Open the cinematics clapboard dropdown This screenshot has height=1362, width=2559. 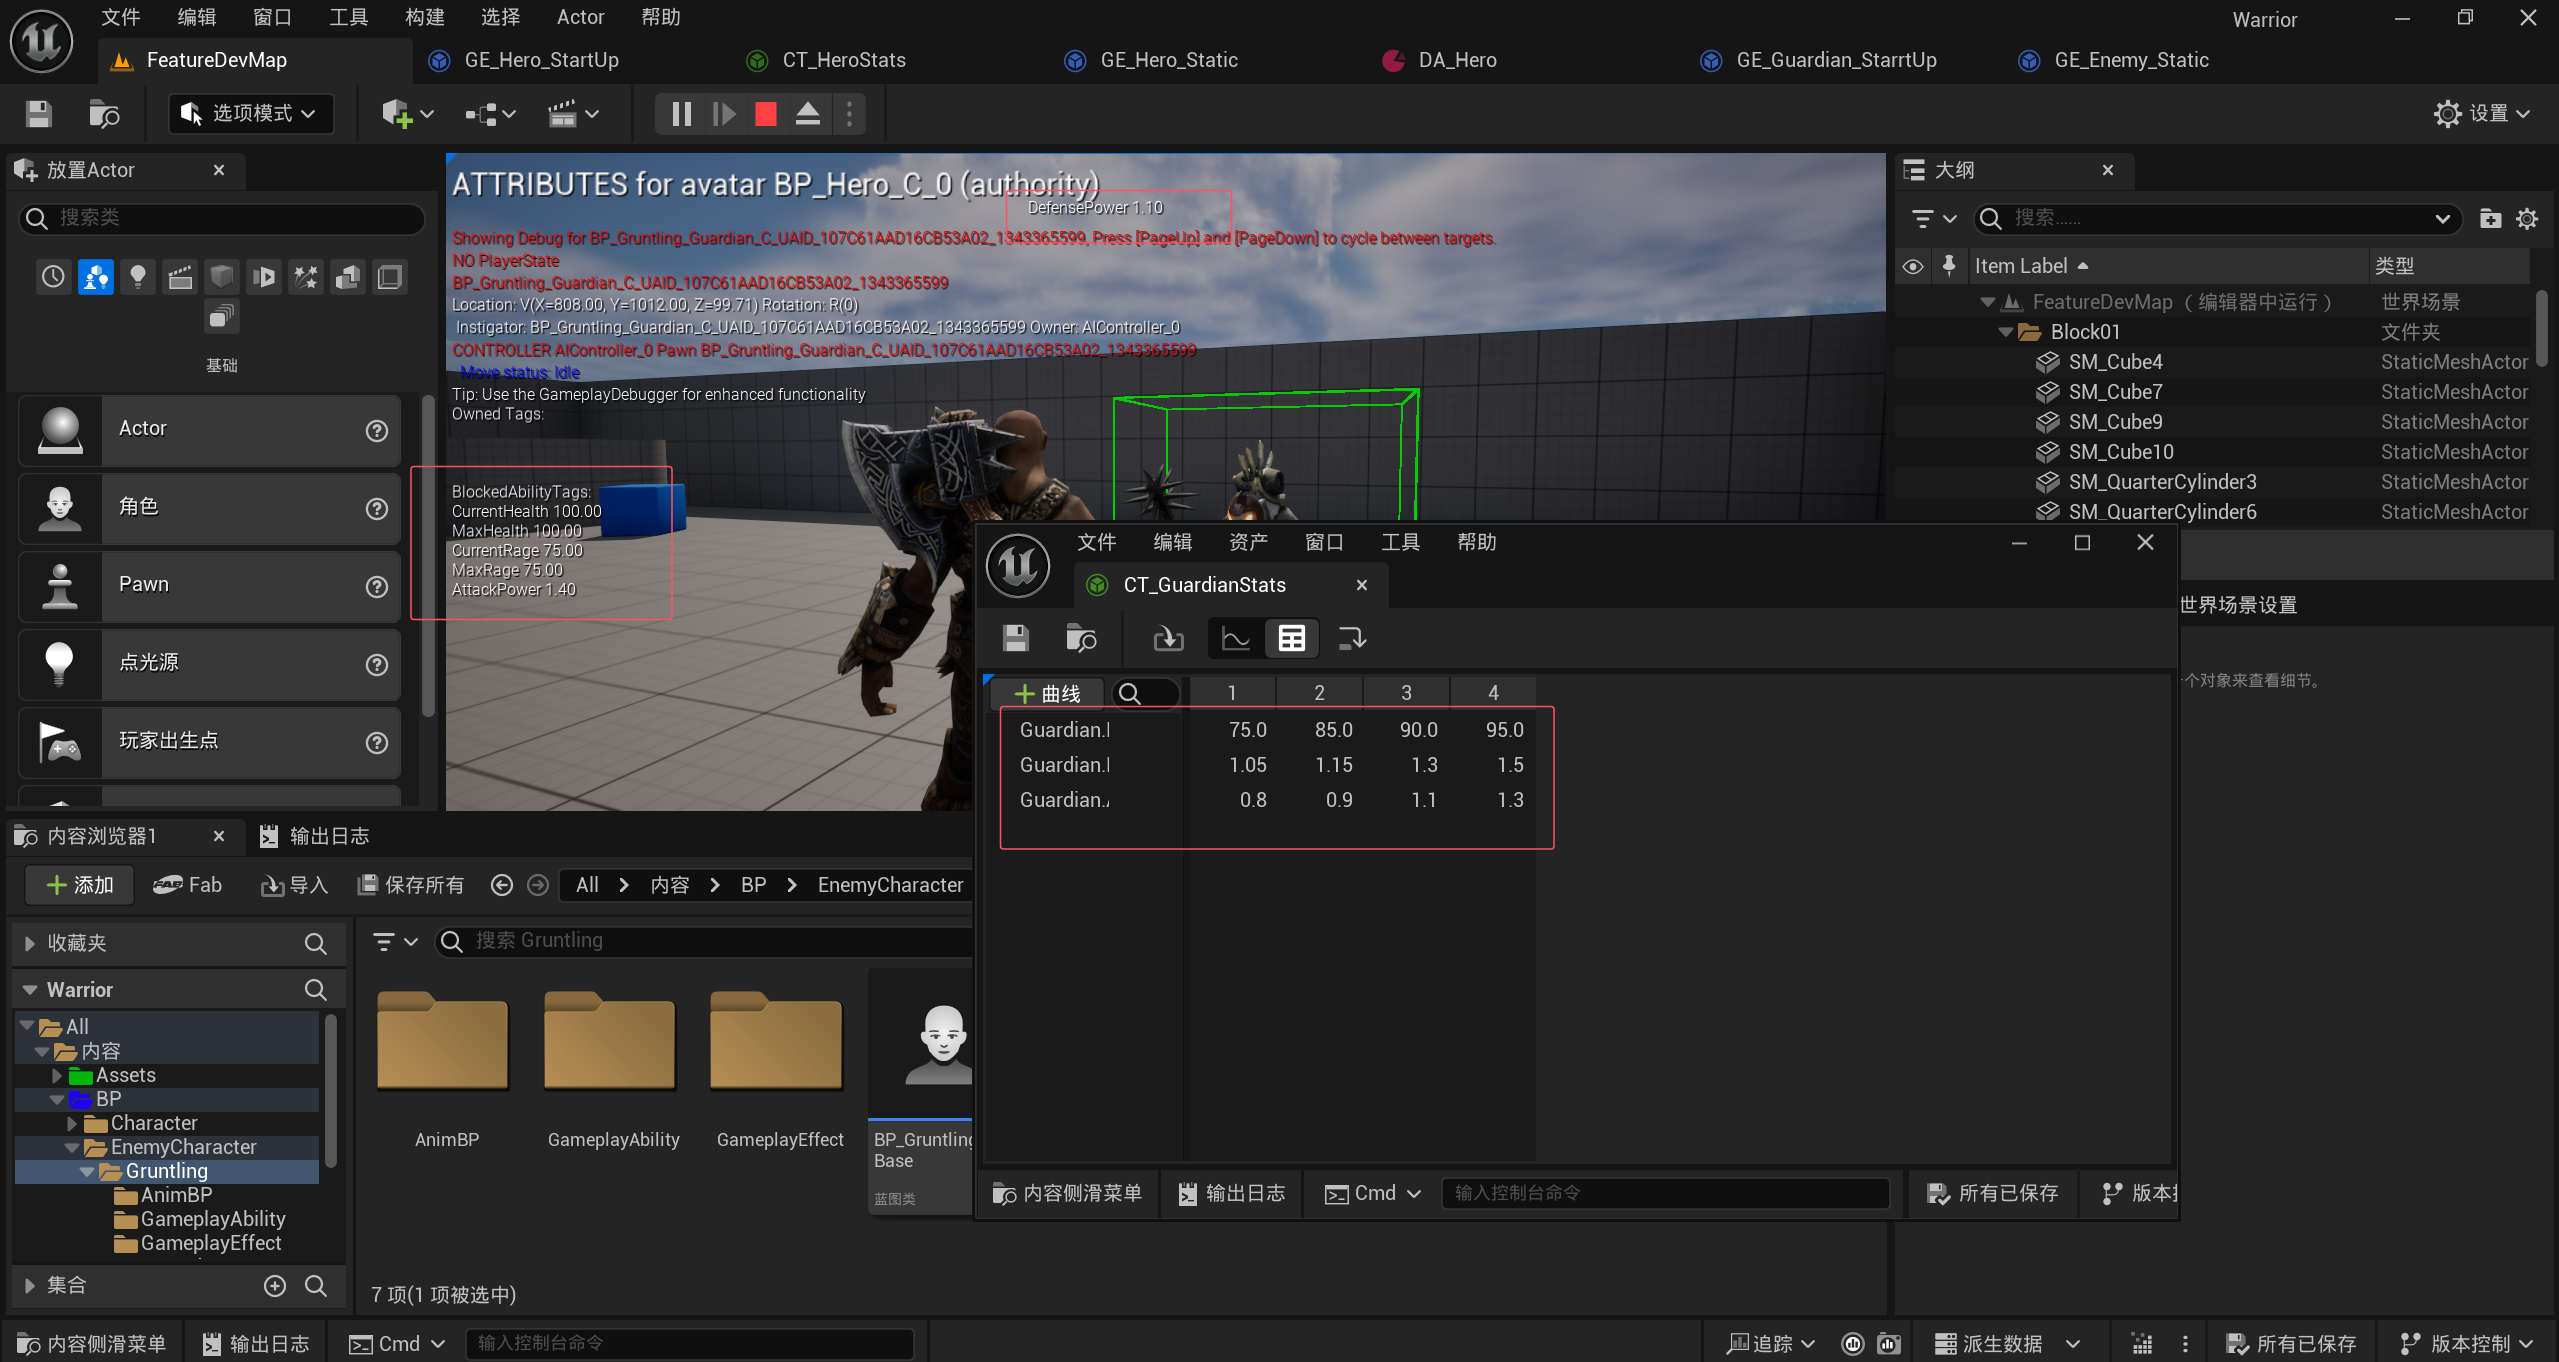(574, 114)
